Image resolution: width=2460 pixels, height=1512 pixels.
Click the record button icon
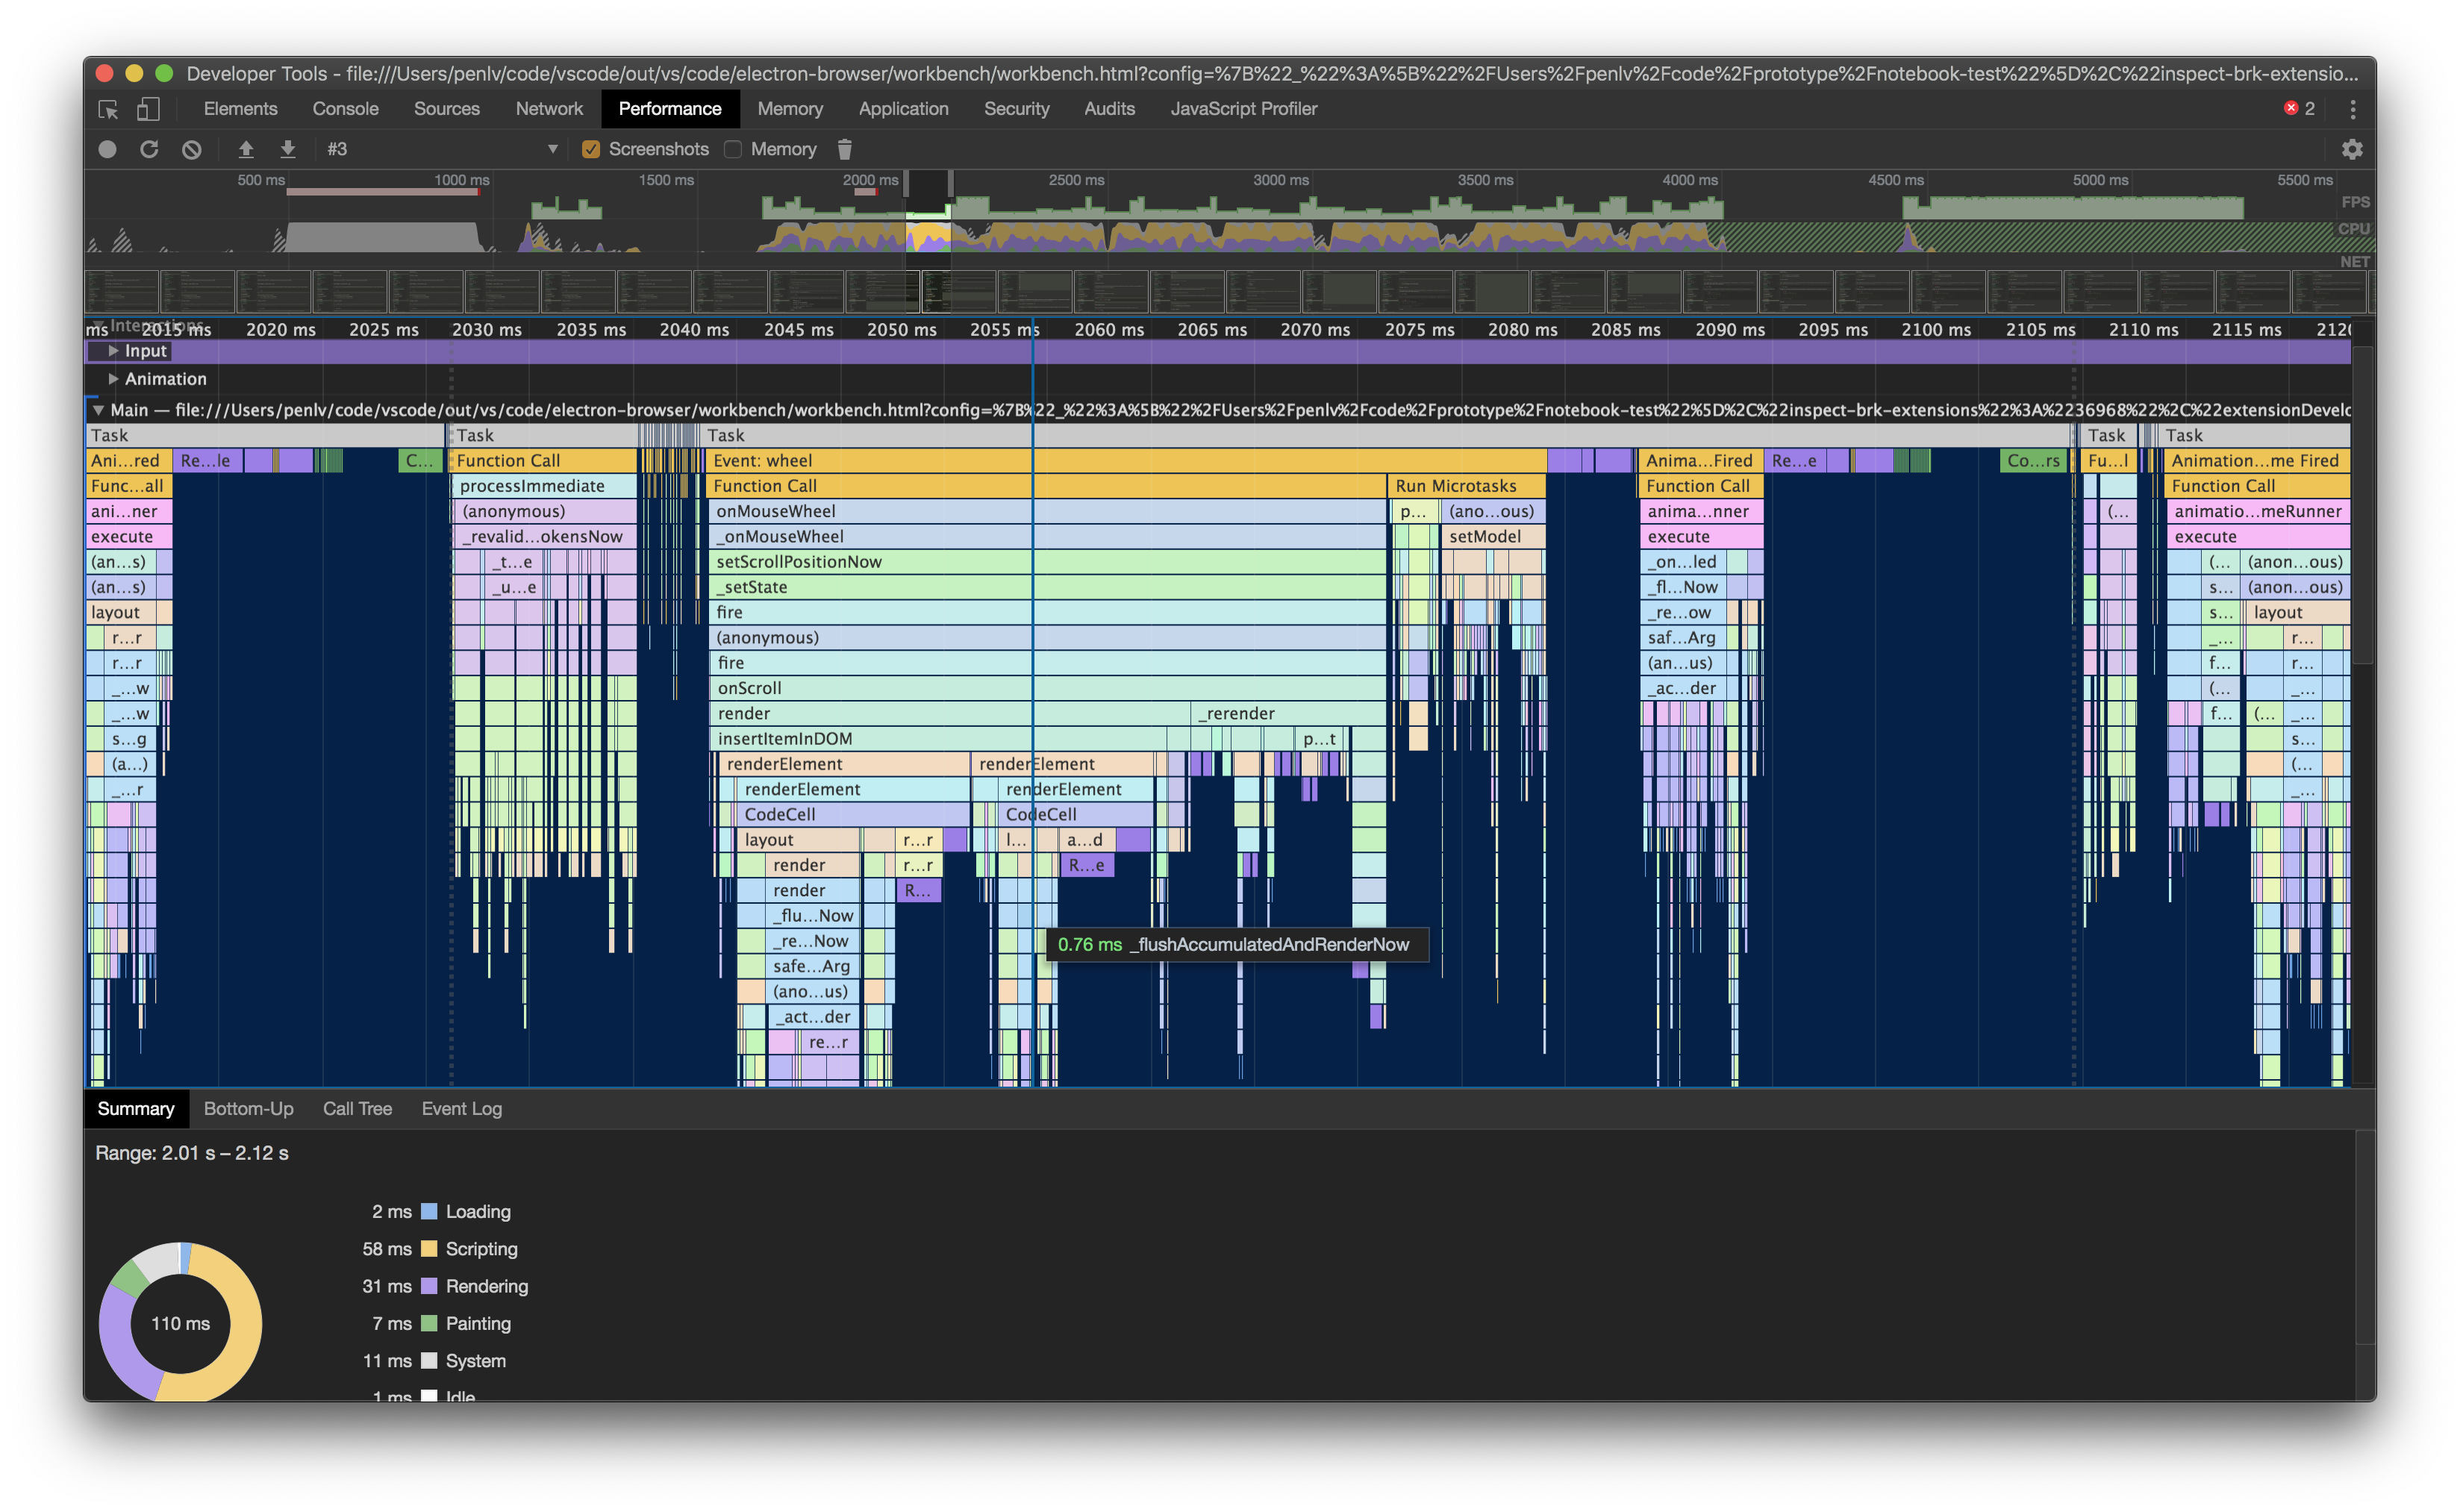[107, 149]
